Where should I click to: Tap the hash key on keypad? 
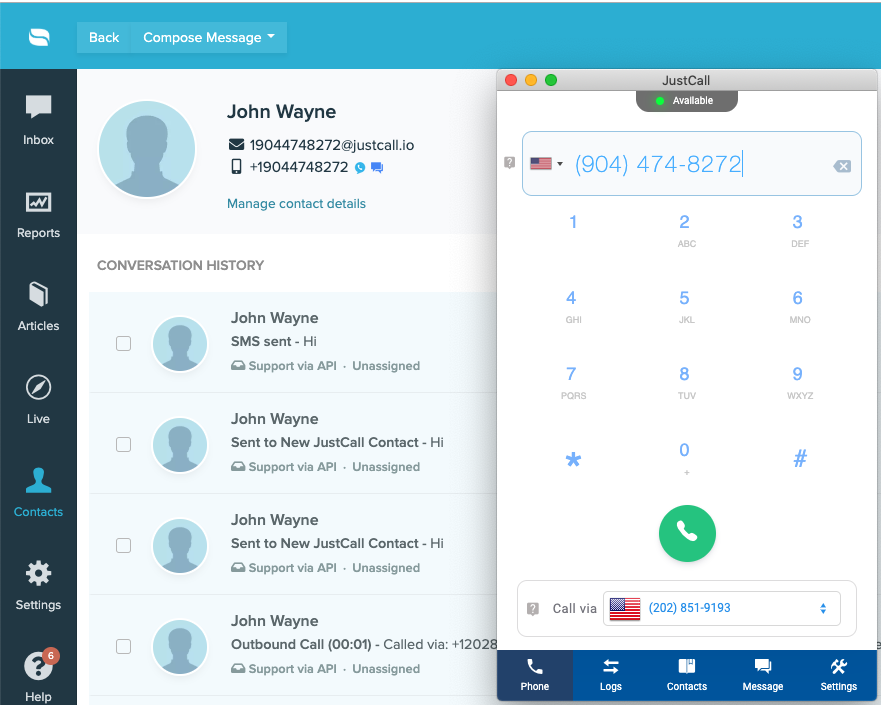pos(800,458)
